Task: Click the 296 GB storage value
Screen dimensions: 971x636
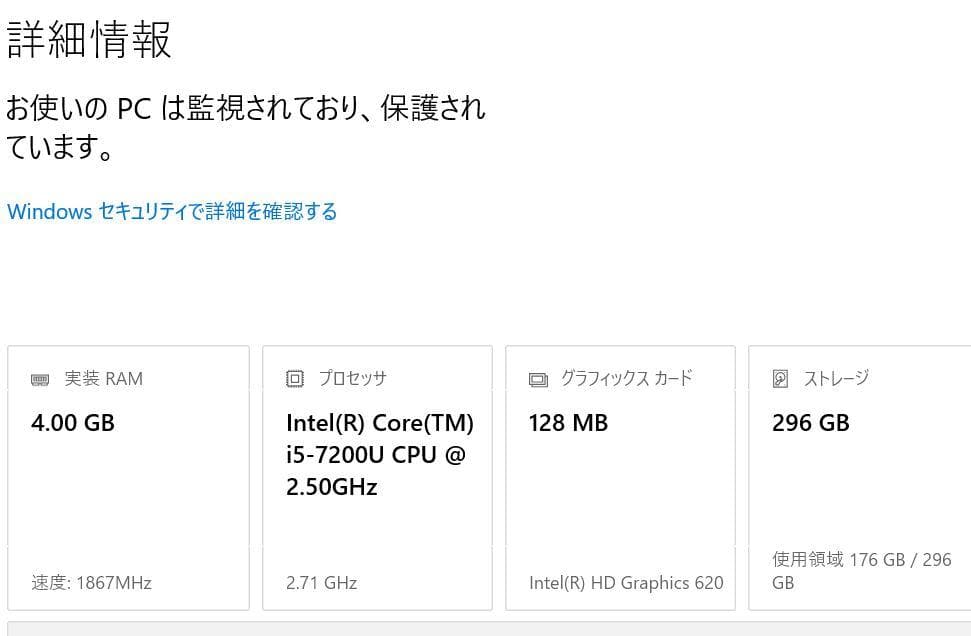Action: [810, 423]
